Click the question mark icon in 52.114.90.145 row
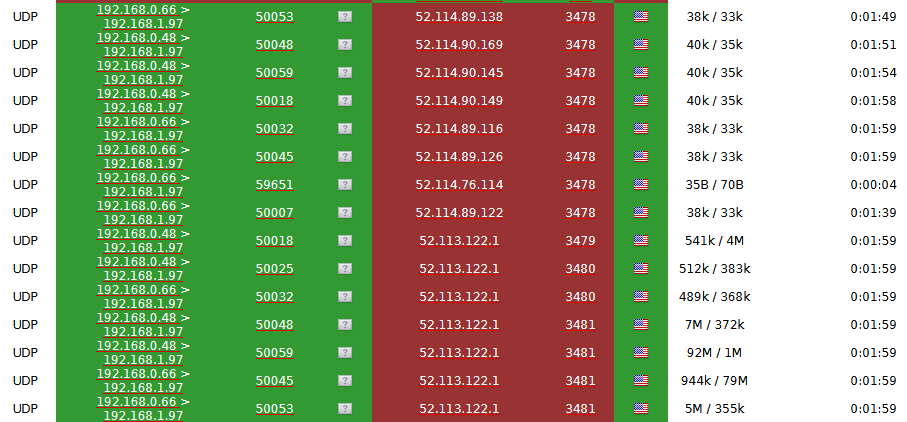 345,72
